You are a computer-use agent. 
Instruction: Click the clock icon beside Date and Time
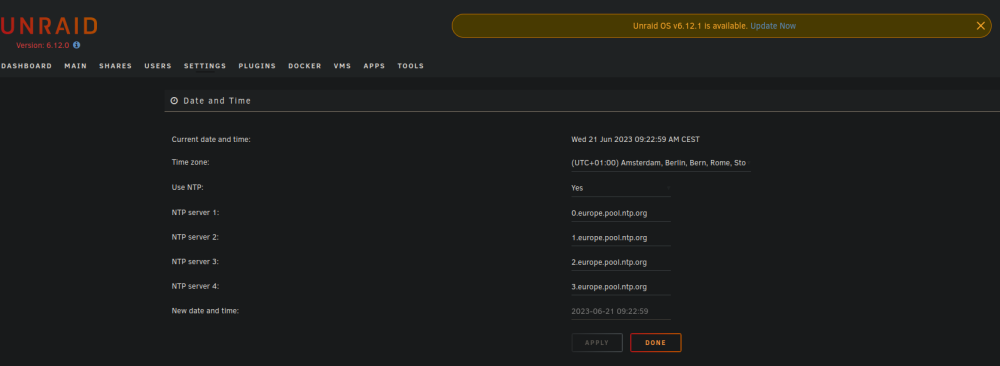click(174, 101)
